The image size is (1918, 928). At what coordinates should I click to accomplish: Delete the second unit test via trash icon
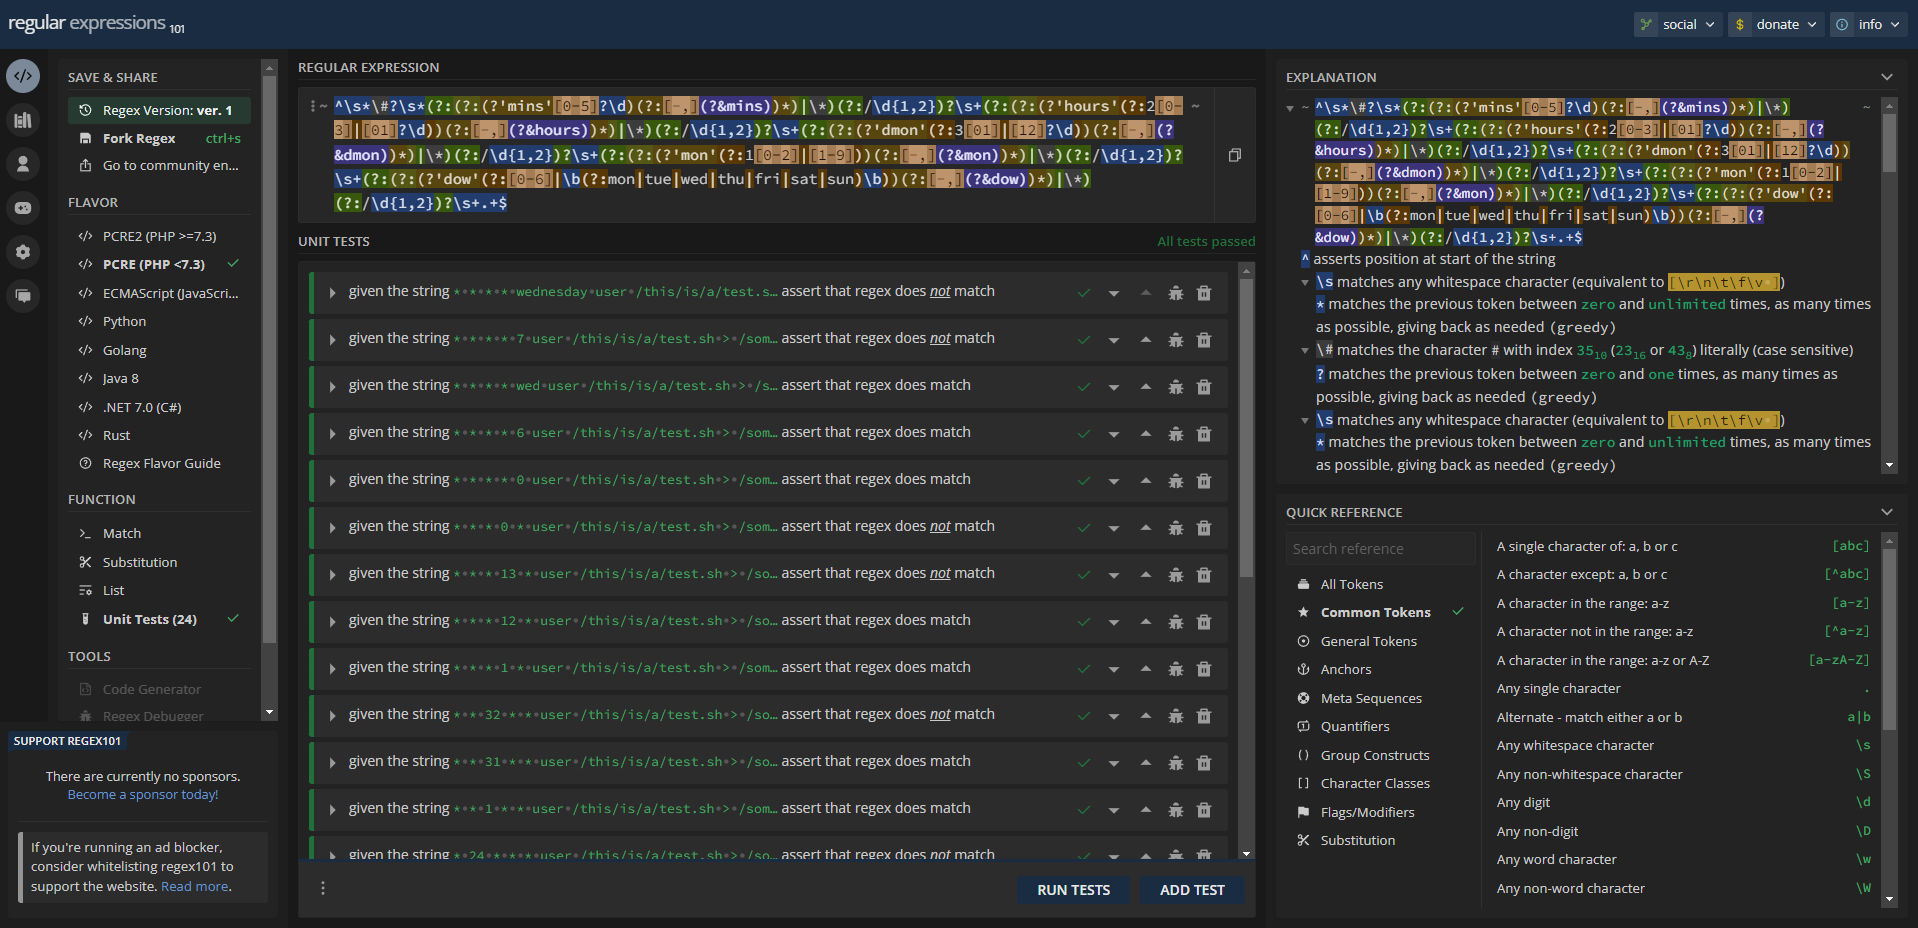tap(1204, 340)
